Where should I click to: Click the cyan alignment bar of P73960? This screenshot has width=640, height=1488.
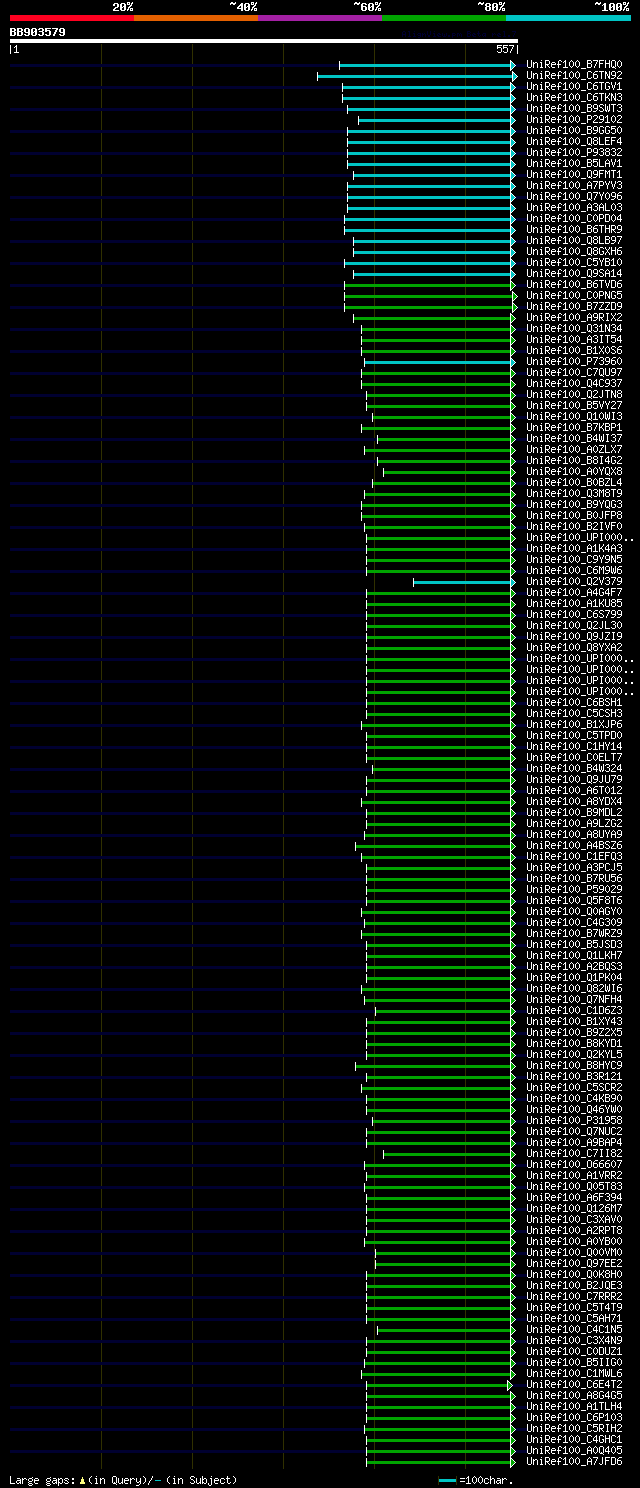coord(439,361)
